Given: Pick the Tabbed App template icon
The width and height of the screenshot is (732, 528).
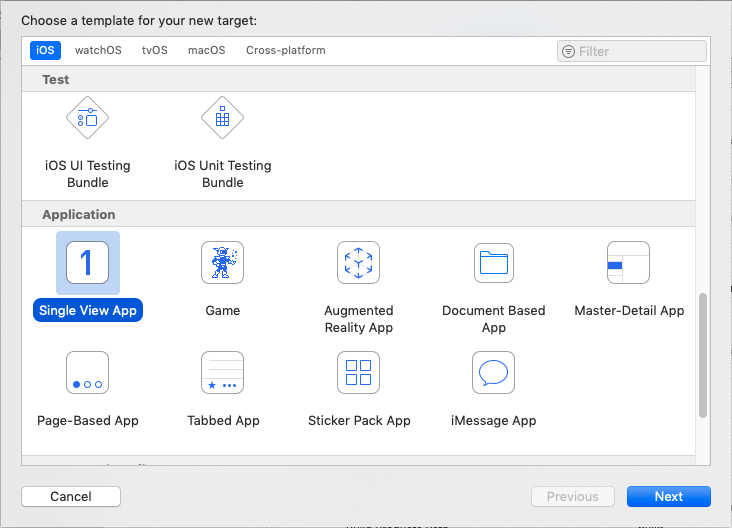Looking at the screenshot, I should tap(222, 373).
